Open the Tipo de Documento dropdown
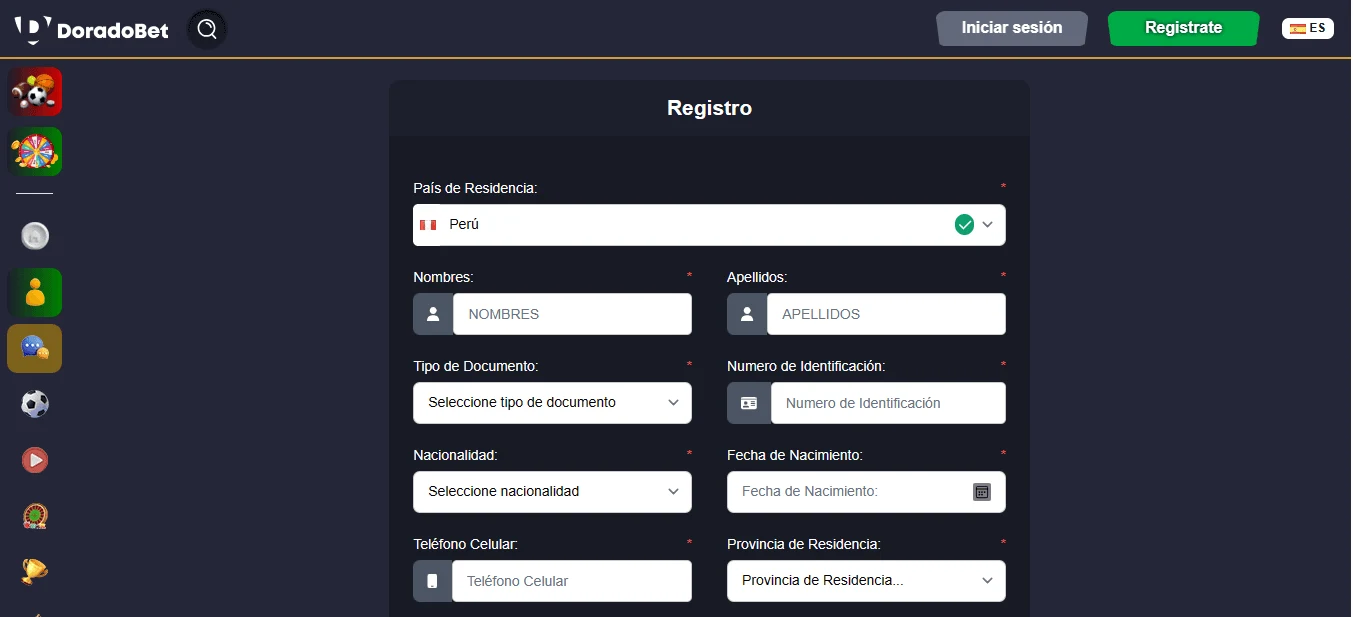 tap(552, 403)
